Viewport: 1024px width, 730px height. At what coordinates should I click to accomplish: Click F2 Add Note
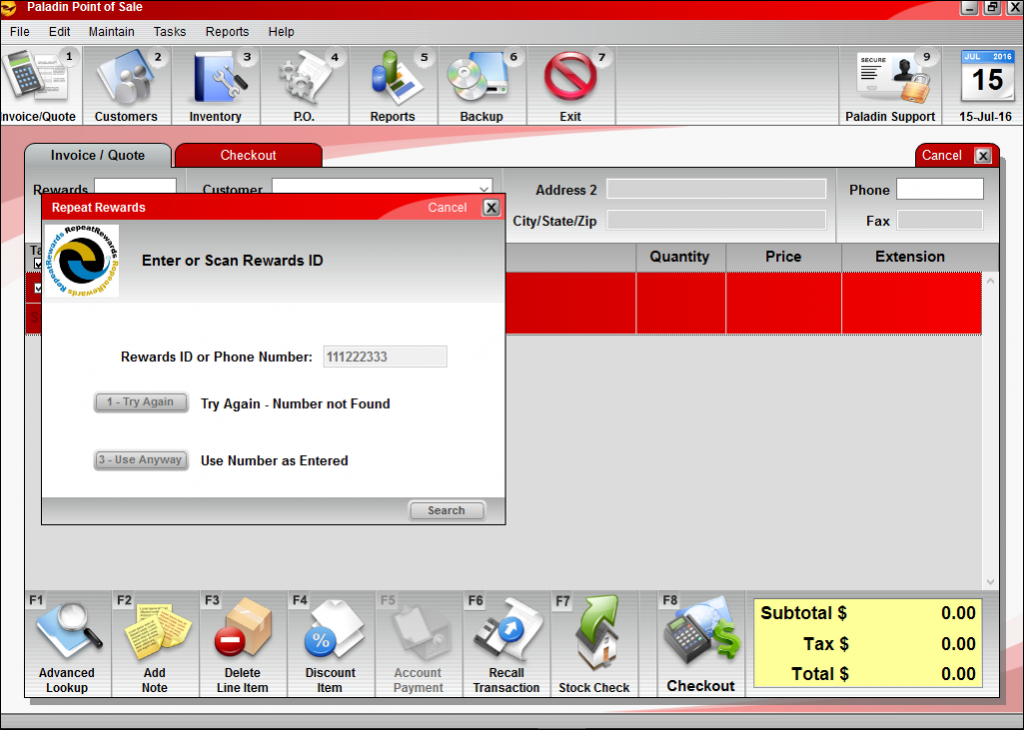(x=155, y=644)
